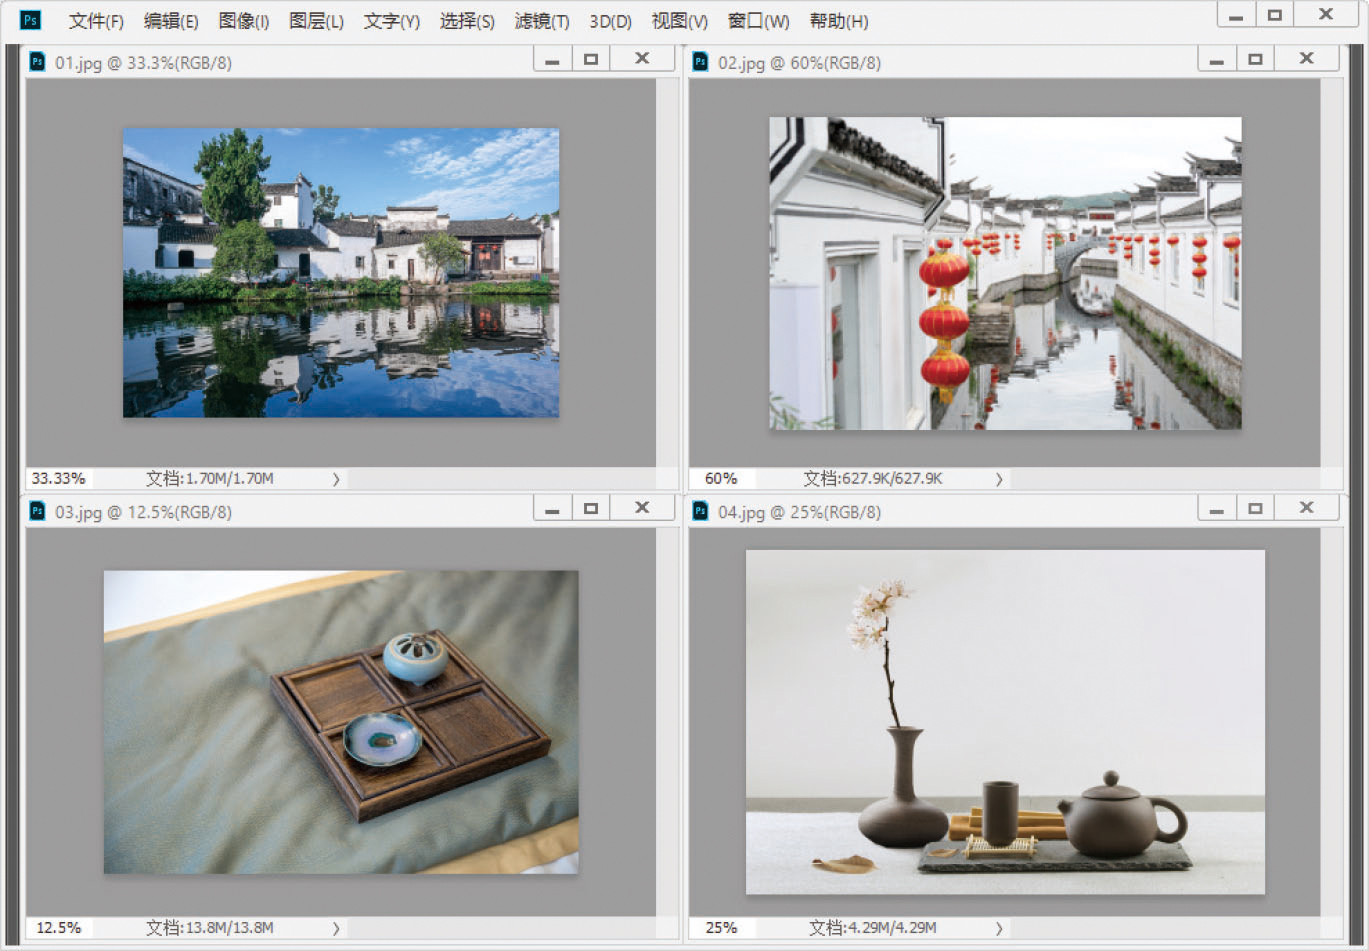The height and width of the screenshot is (951, 1369).
Task: Minimize the 03.jpg document window
Action: click(552, 508)
